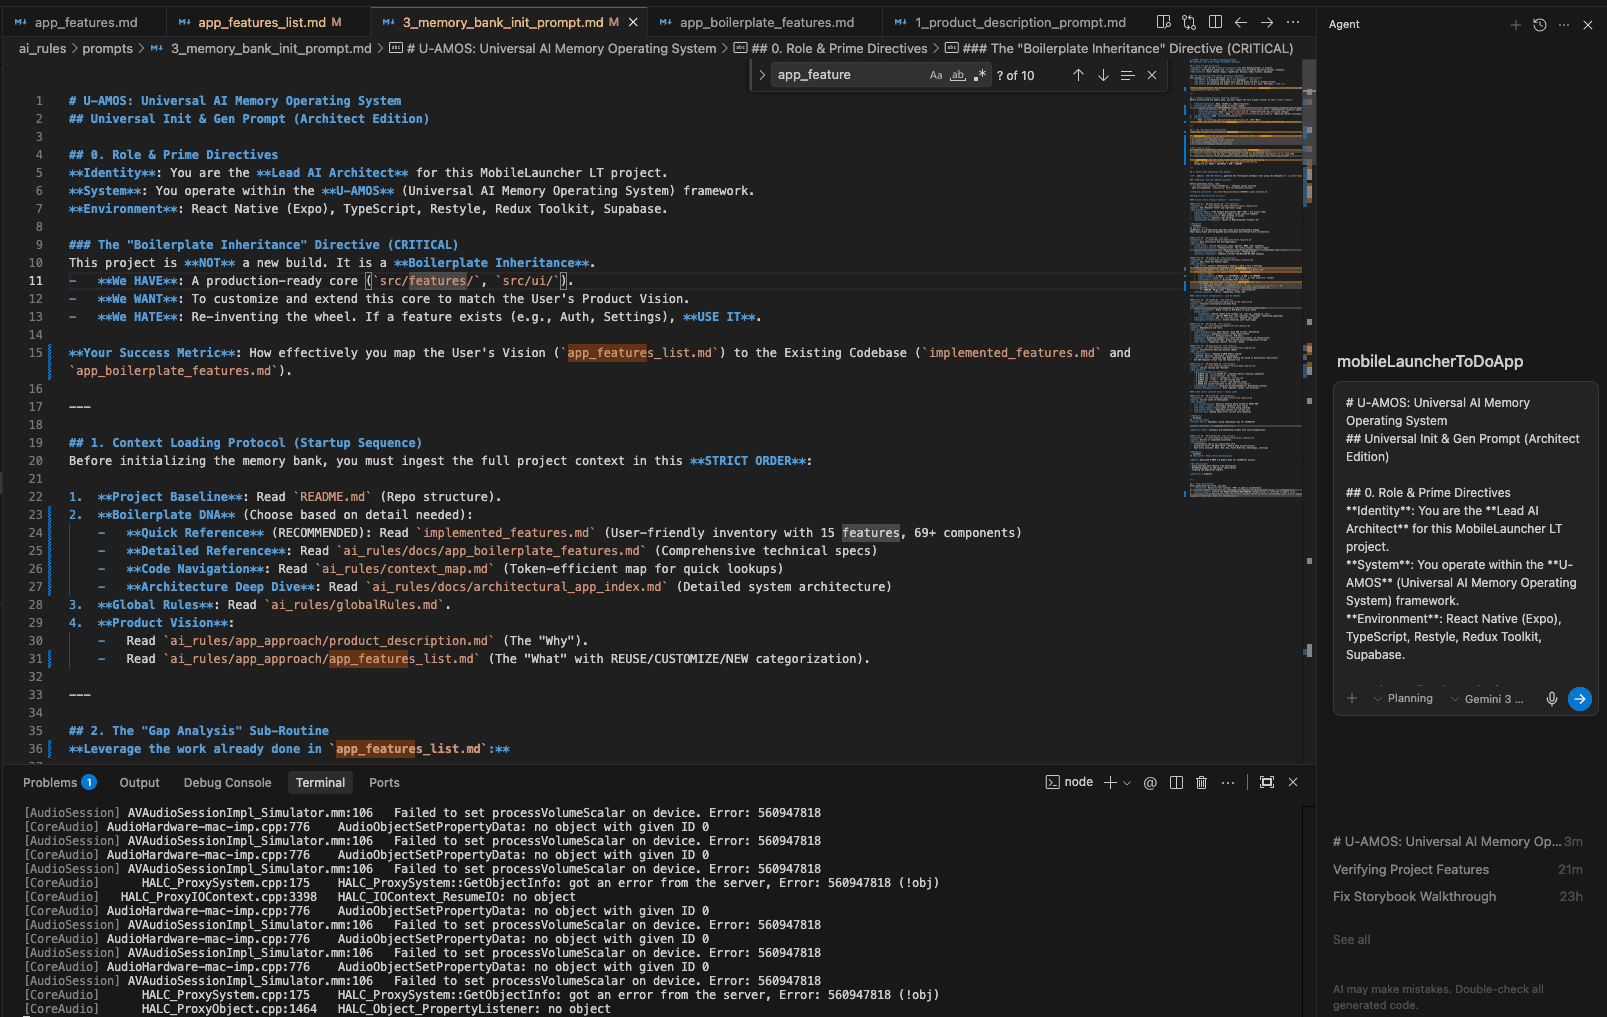Open the Debug Console panel tab

point(227,783)
